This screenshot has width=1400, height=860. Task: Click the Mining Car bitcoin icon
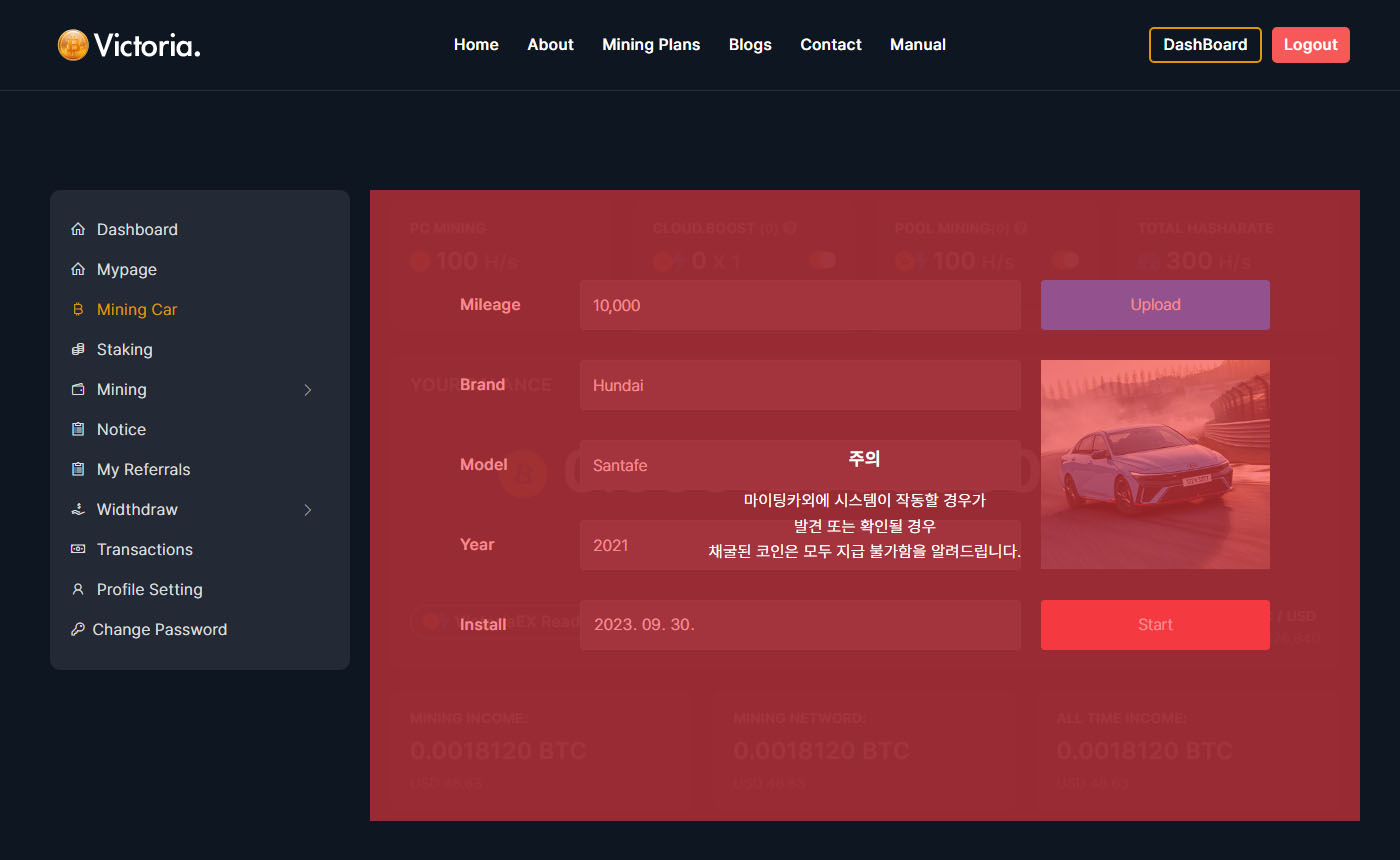(78, 310)
